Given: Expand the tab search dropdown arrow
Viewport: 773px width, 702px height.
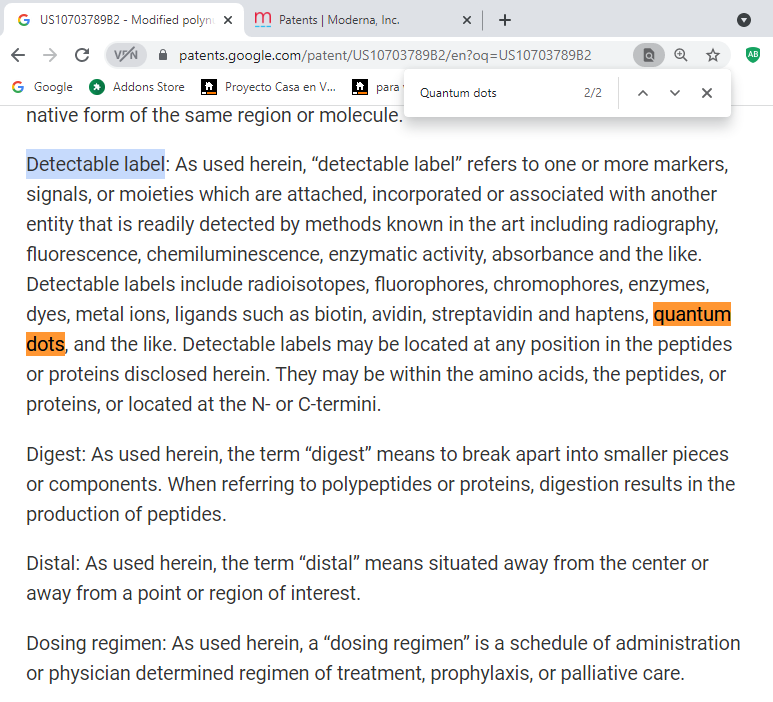Looking at the screenshot, I should click(744, 20).
